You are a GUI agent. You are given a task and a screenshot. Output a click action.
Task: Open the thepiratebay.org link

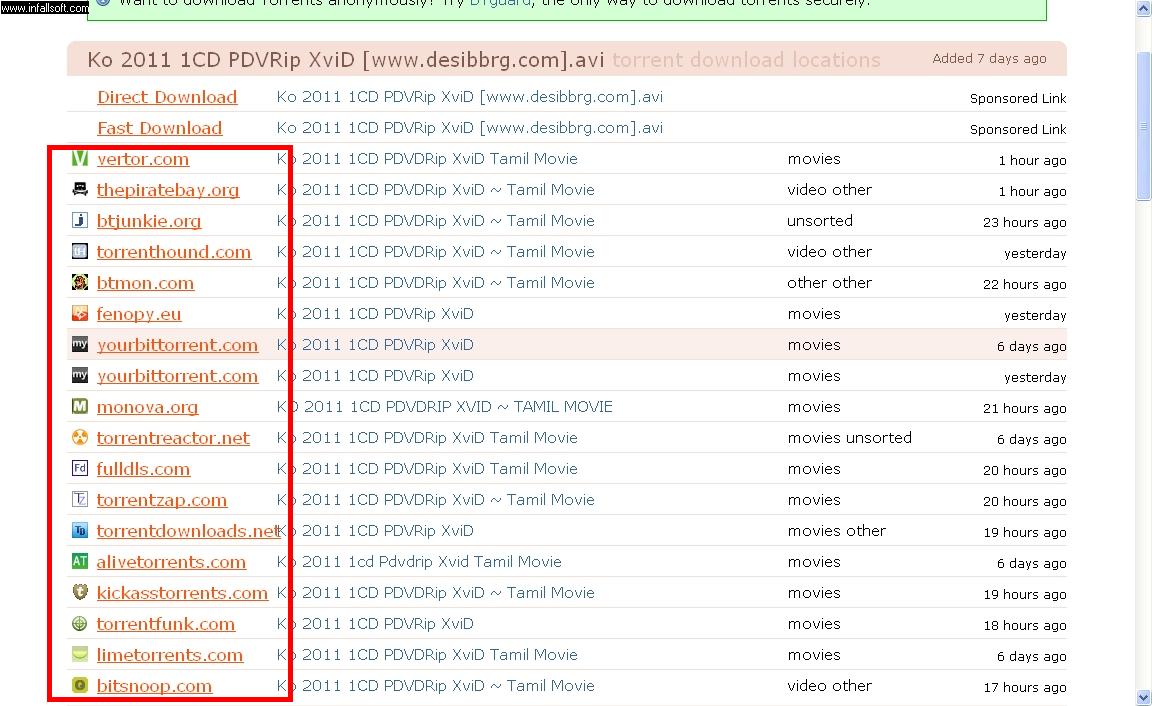point(168,190)
